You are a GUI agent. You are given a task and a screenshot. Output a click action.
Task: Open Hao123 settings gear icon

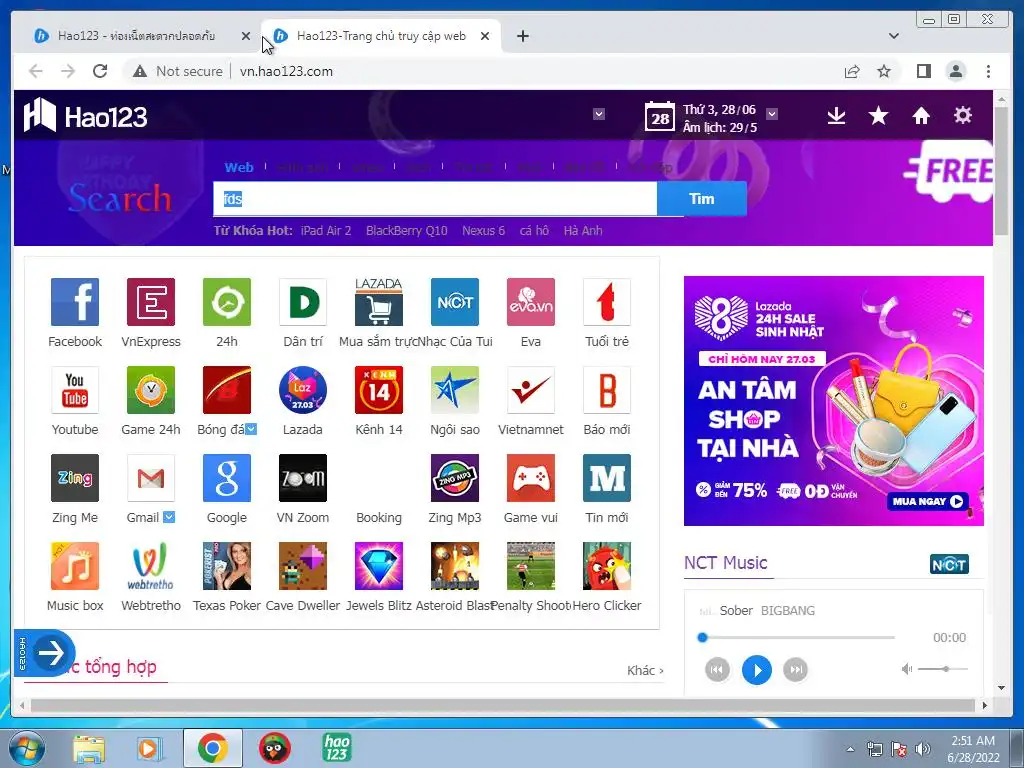tap(963, 116)
